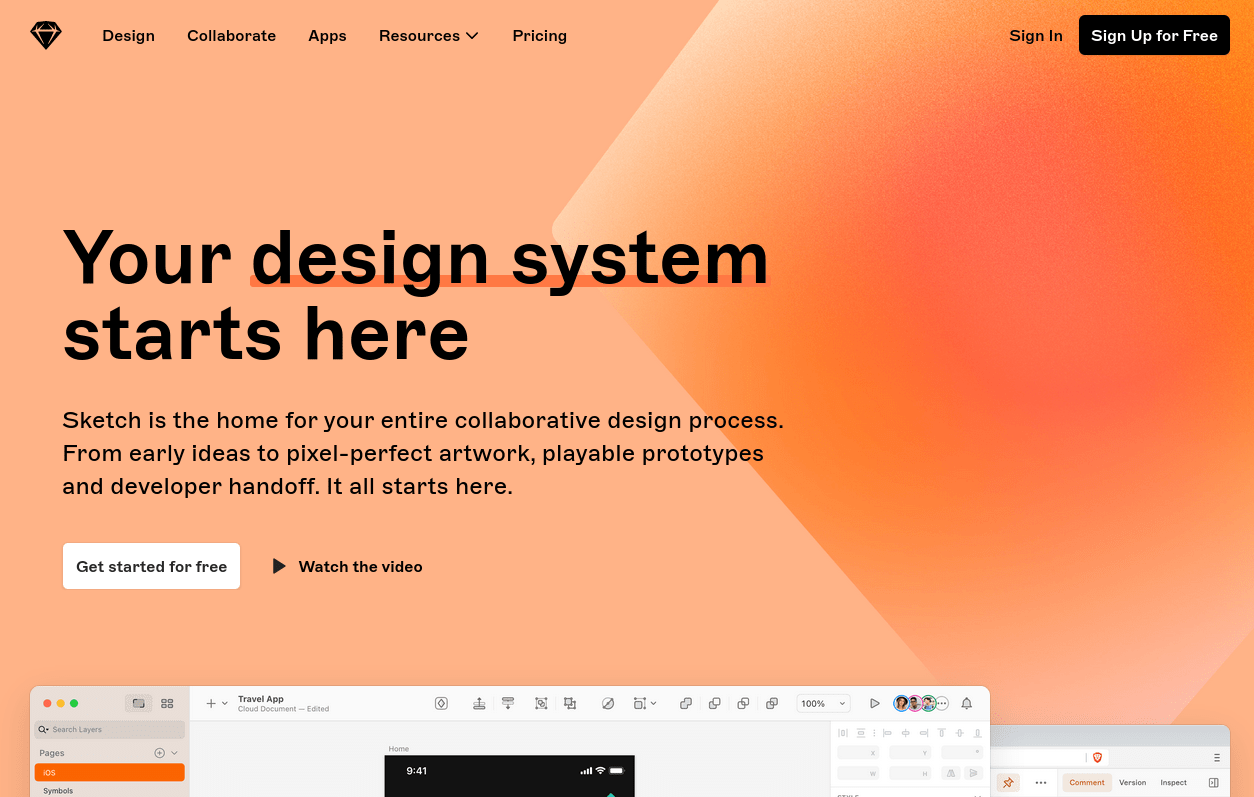
Task: Open the Design nav item
Action: pos(128,36)
